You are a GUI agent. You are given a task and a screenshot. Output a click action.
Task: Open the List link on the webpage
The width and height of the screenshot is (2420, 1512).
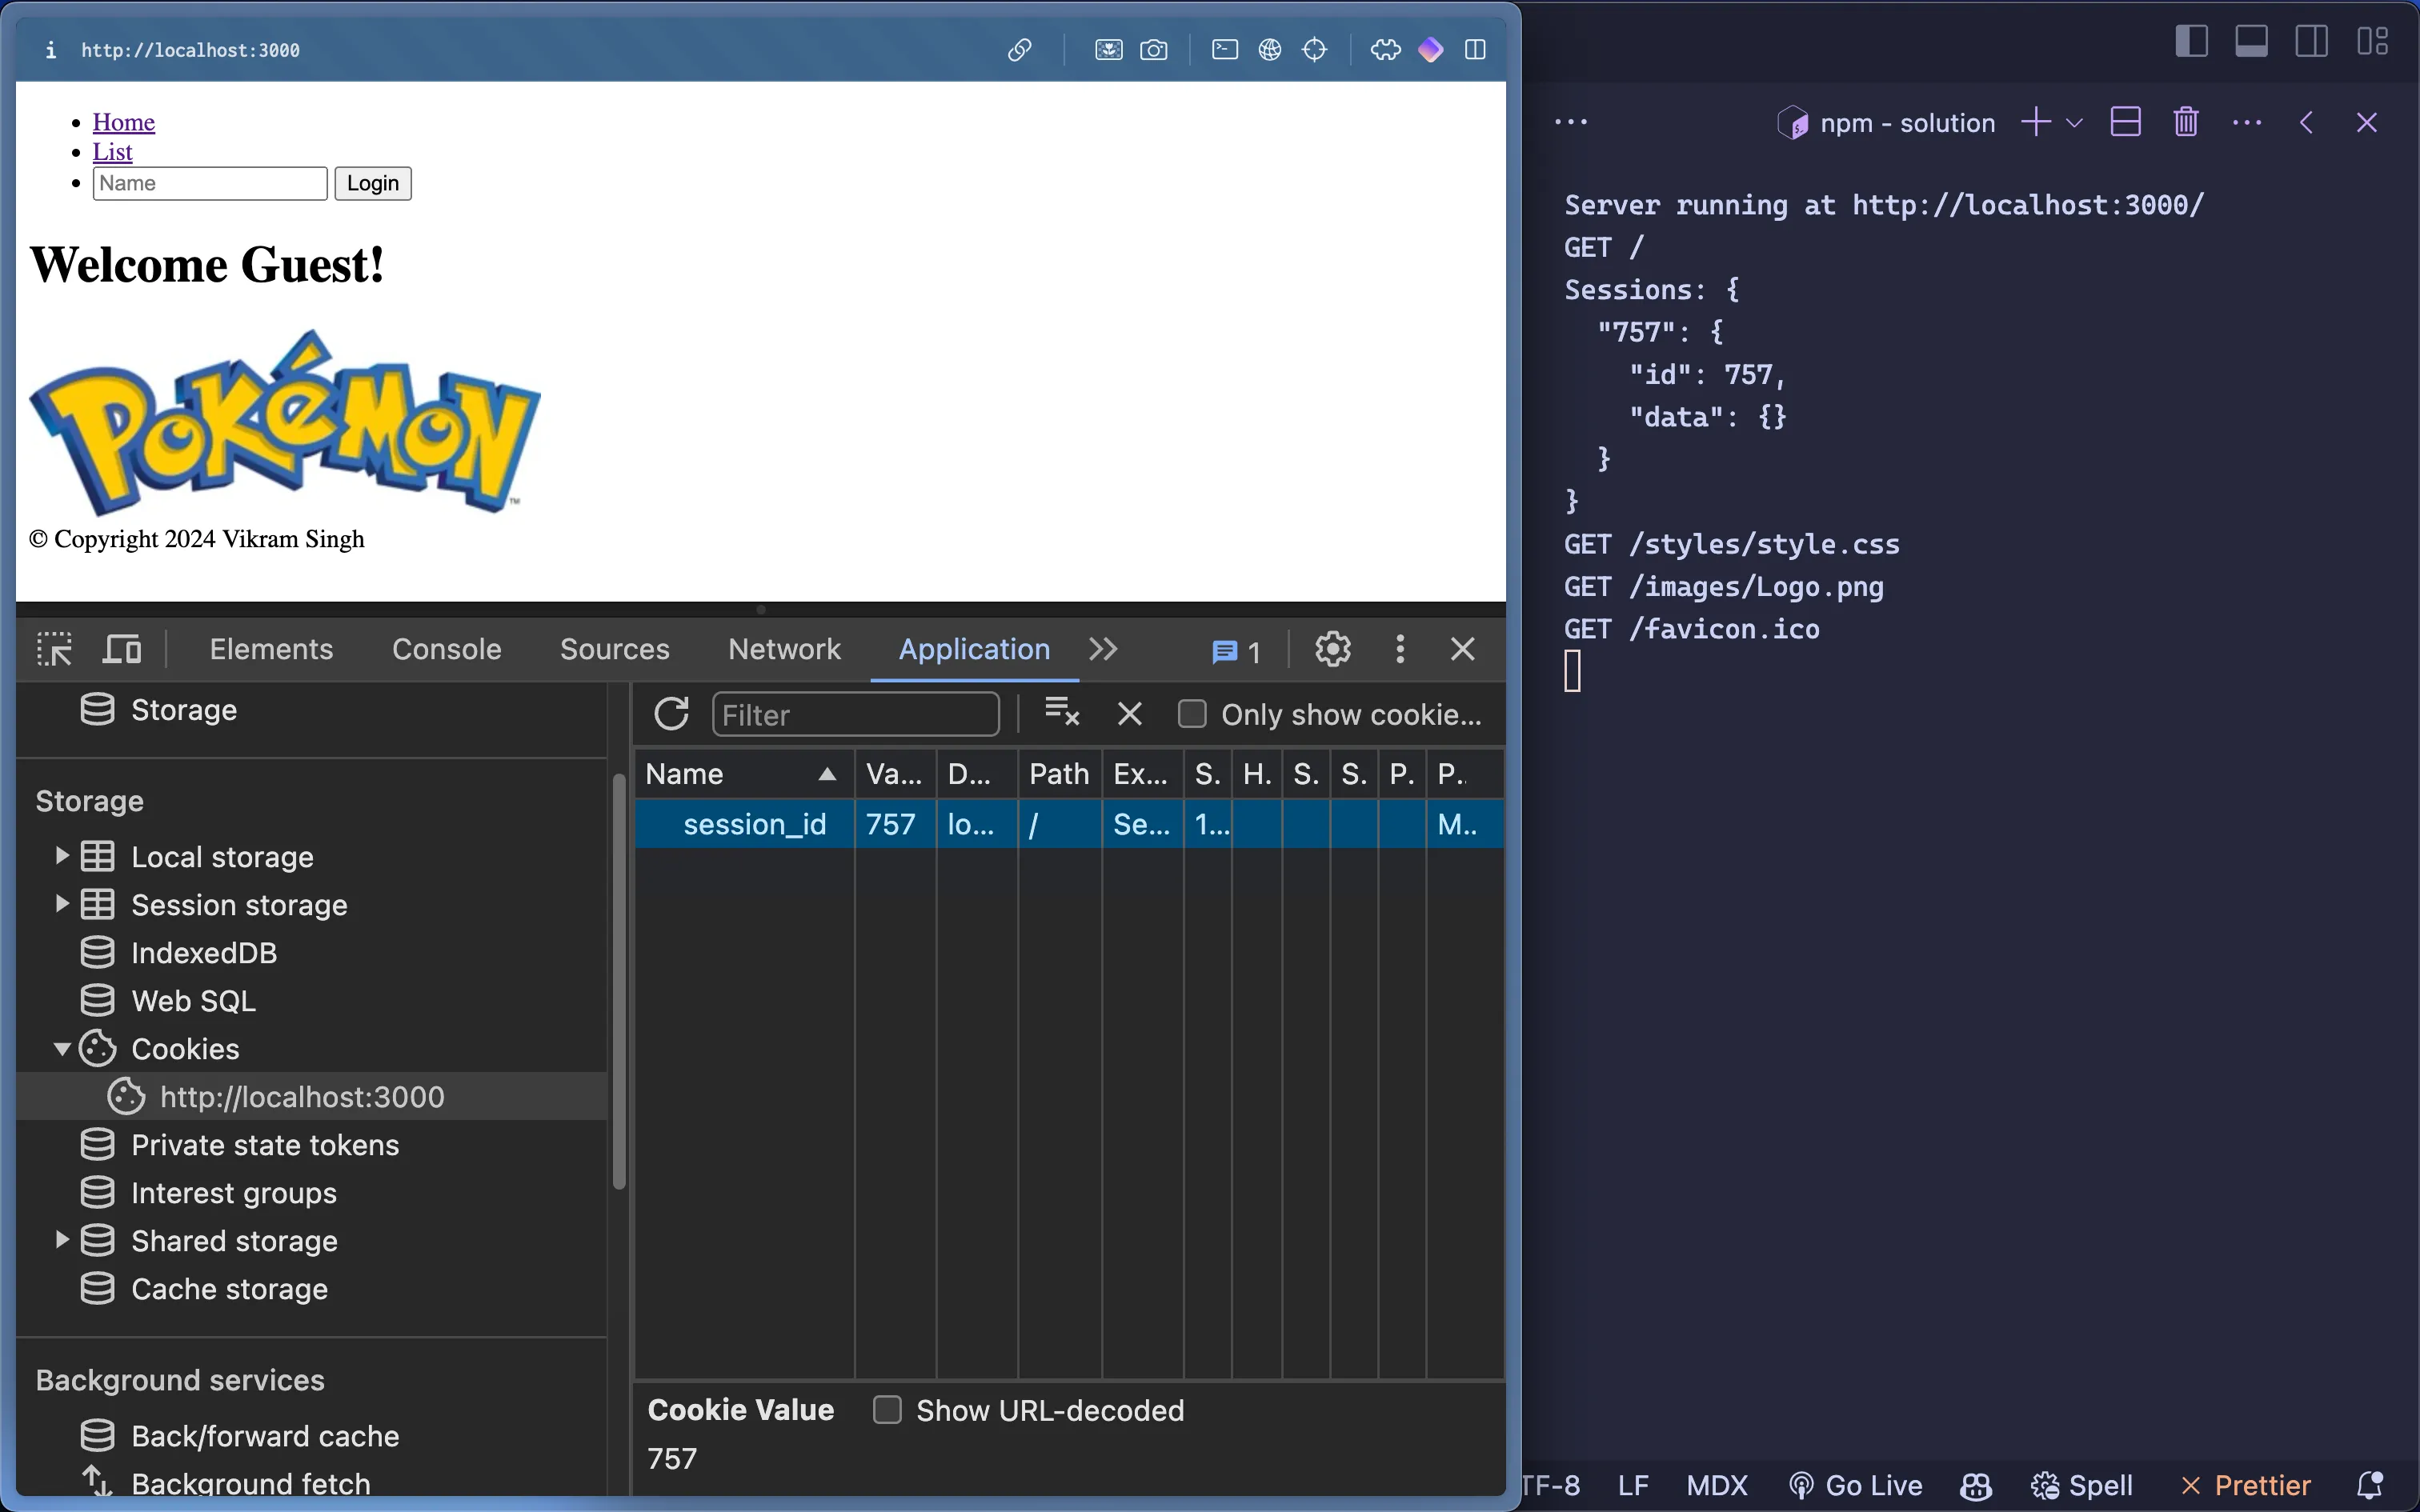pyautogui.click(x=112, y=152)
